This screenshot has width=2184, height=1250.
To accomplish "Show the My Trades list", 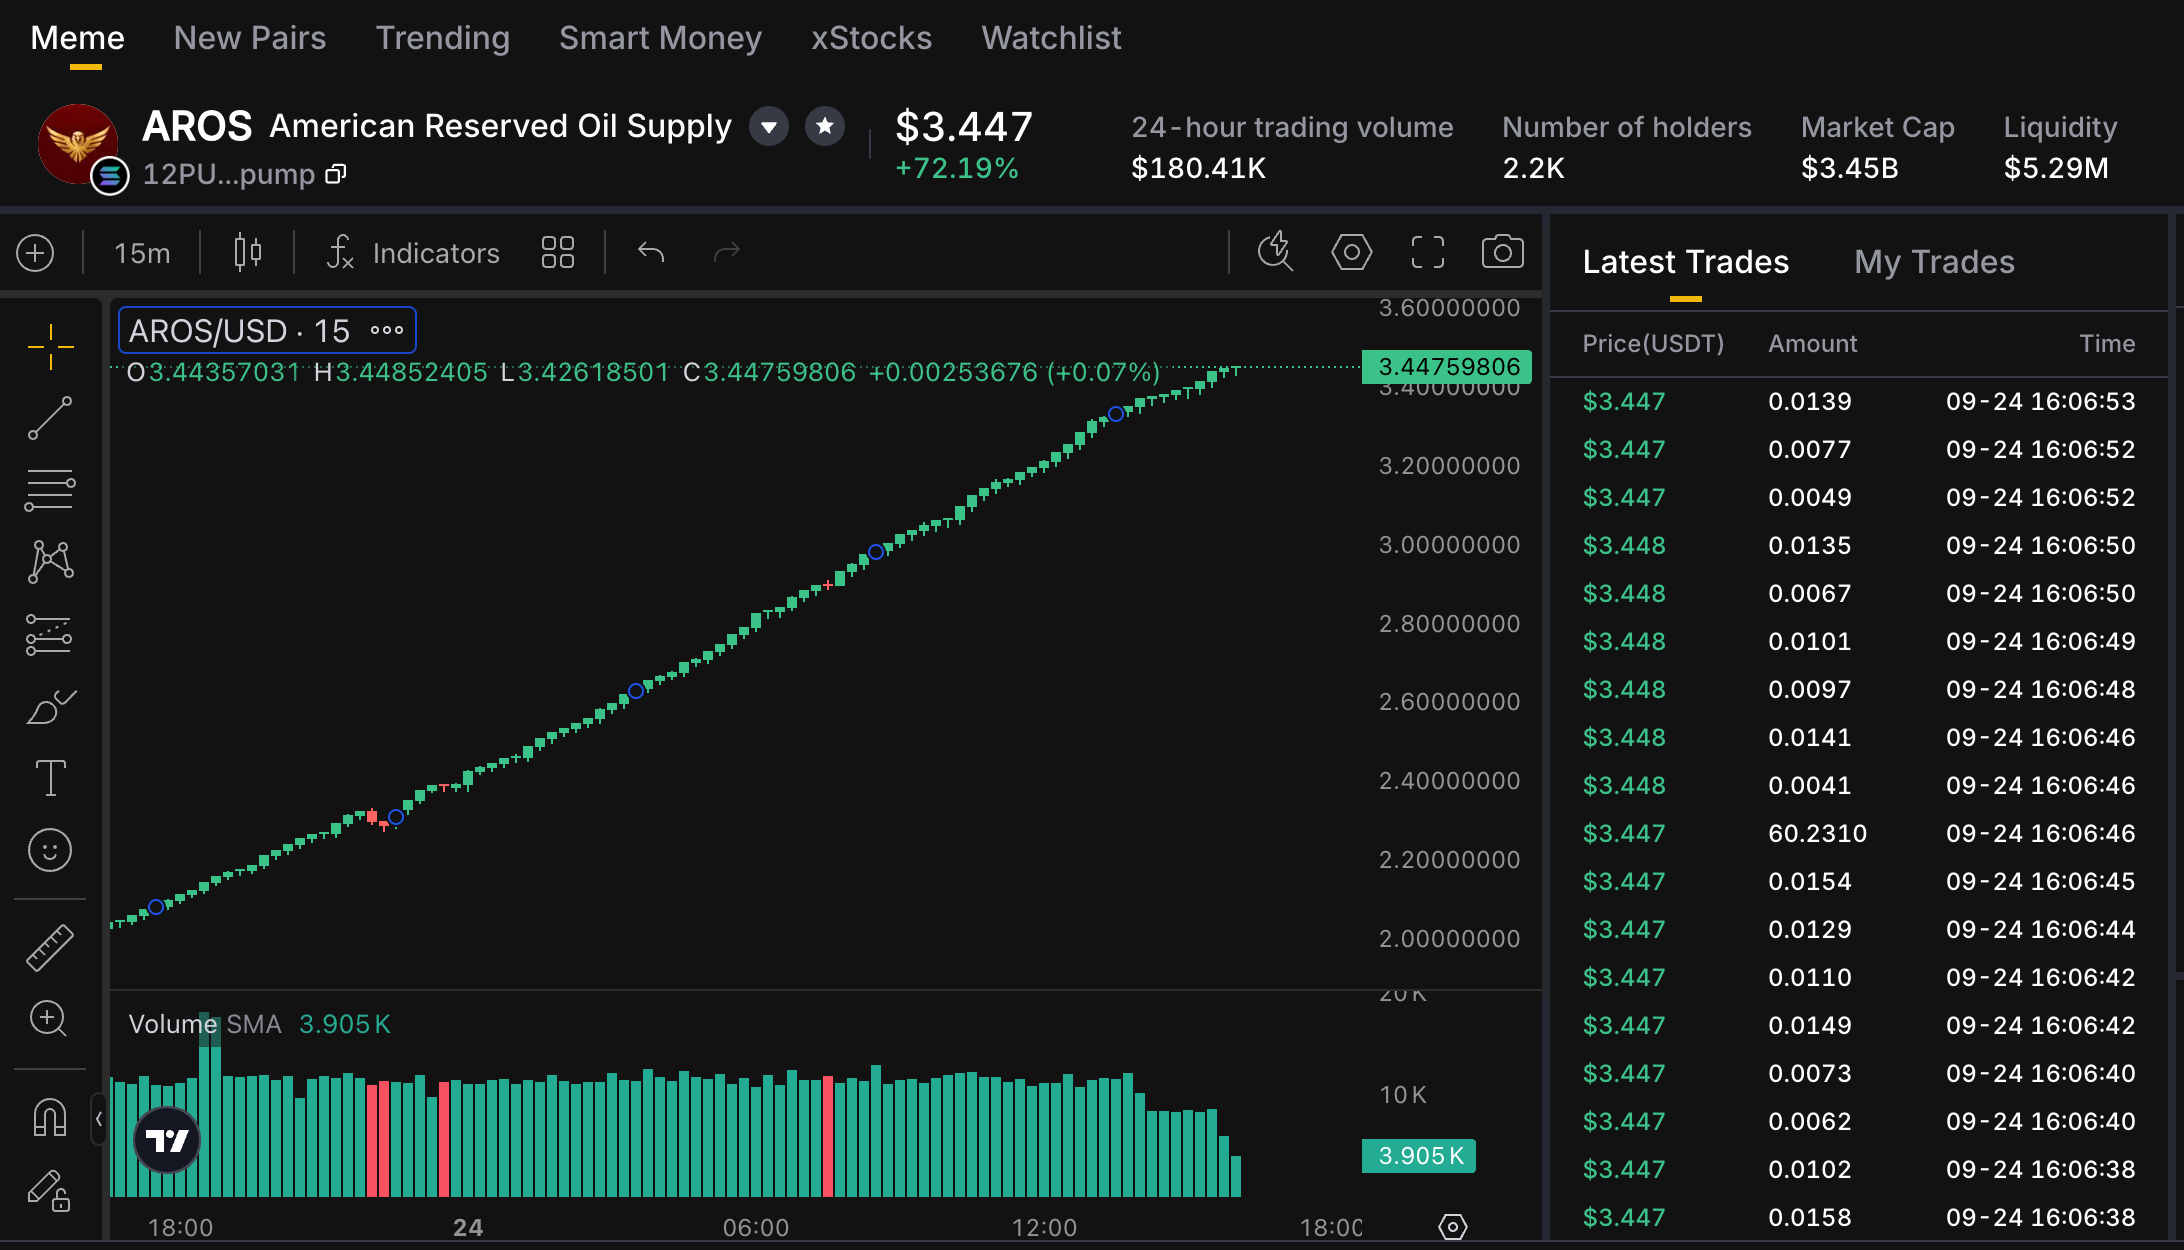I will click(x=1934, y=262).
